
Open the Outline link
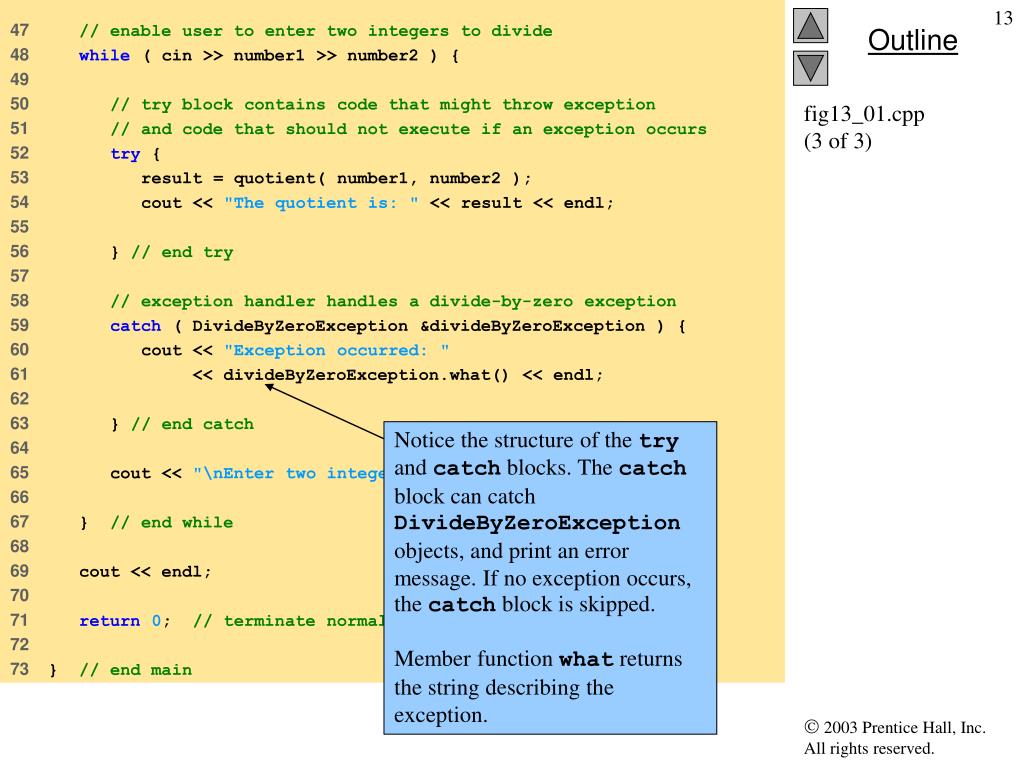coord(912,40)
